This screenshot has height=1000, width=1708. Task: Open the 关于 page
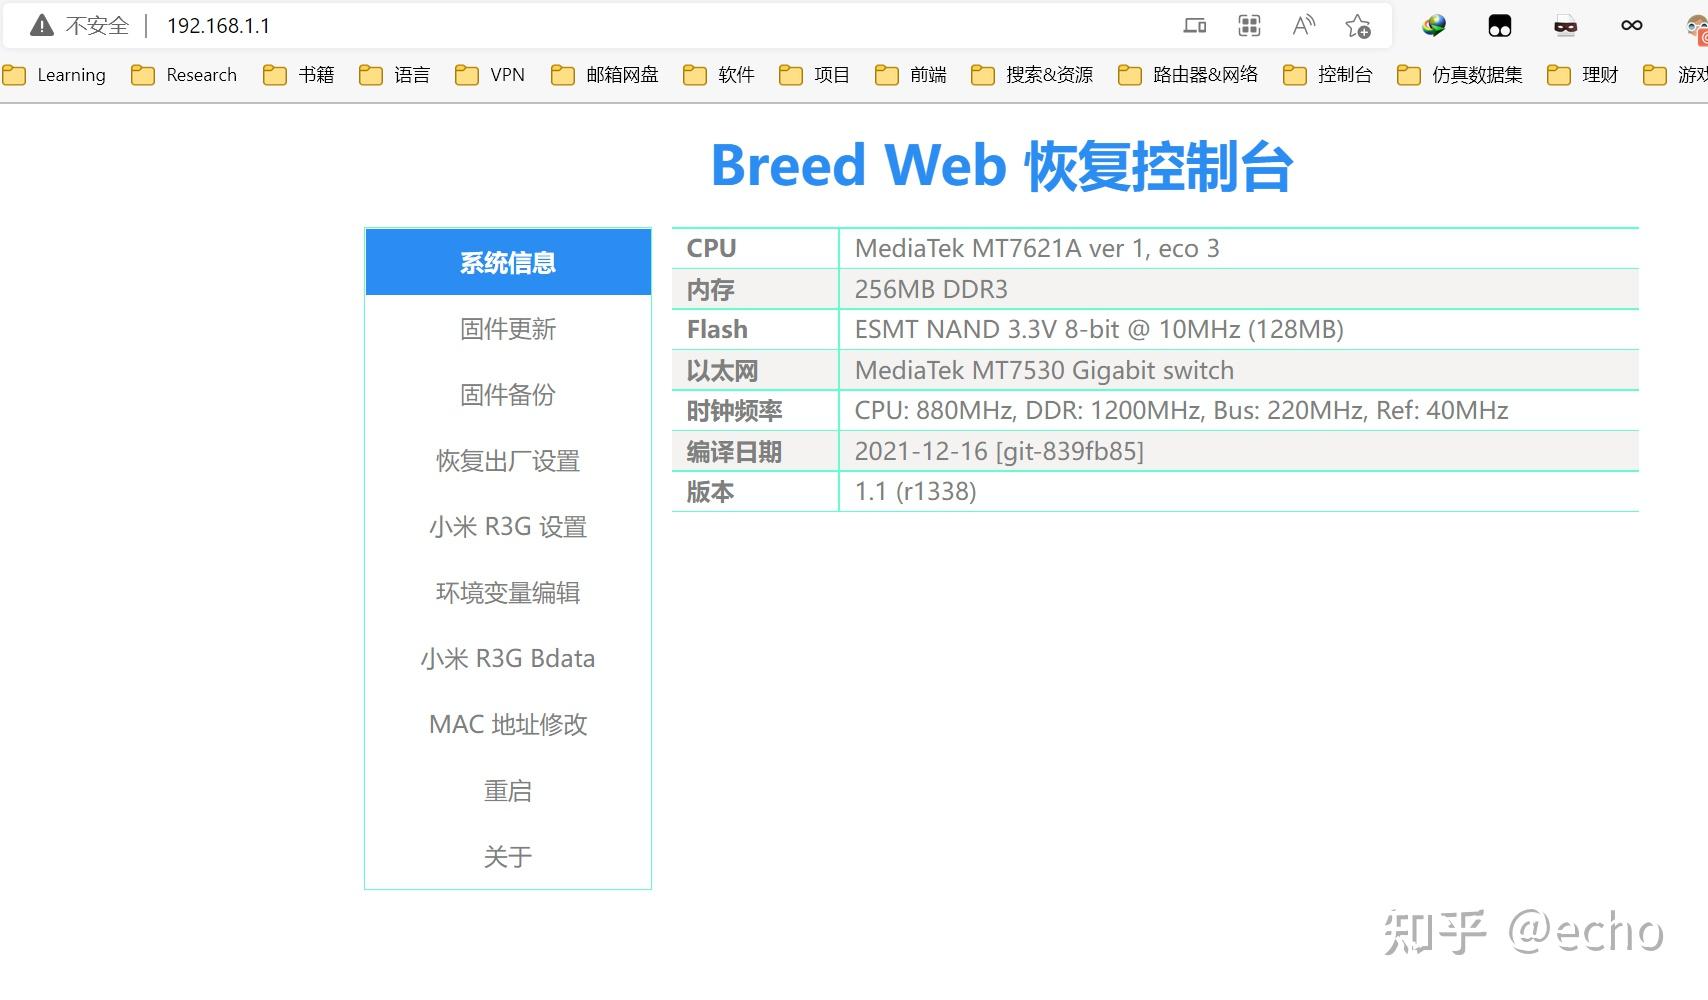[508, 857]
